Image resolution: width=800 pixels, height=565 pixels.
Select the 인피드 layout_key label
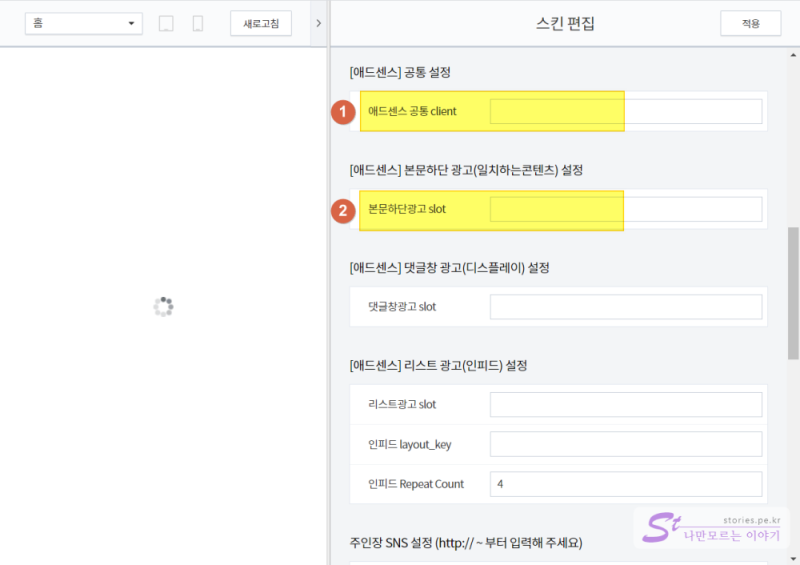coord(410,445)
